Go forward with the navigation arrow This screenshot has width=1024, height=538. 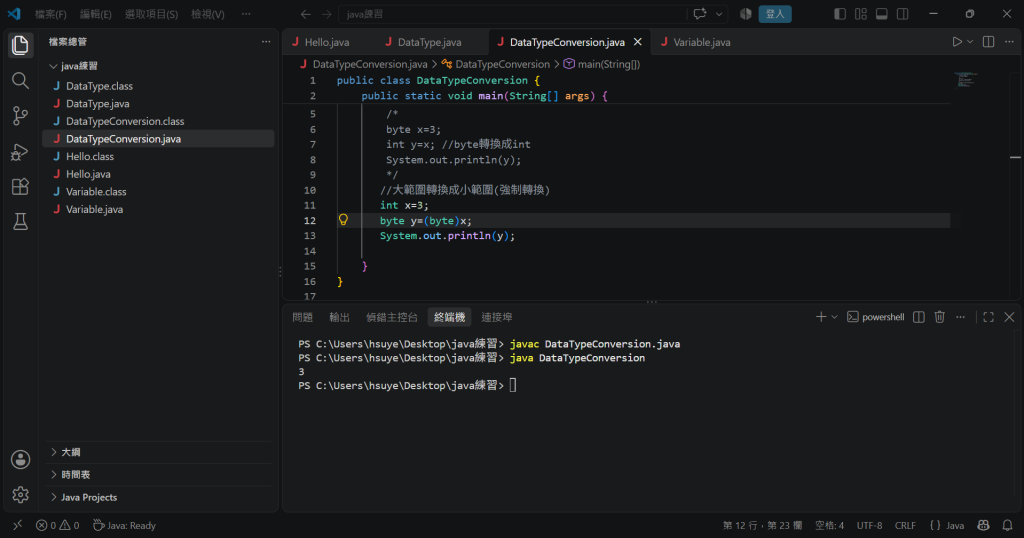(327, 14)
